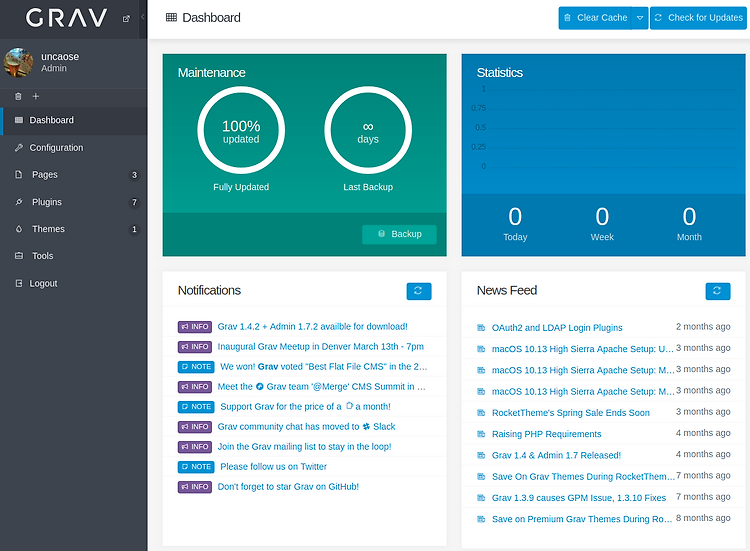
Task: Click the Month statistics count
Action: click(x=689, y=217)
